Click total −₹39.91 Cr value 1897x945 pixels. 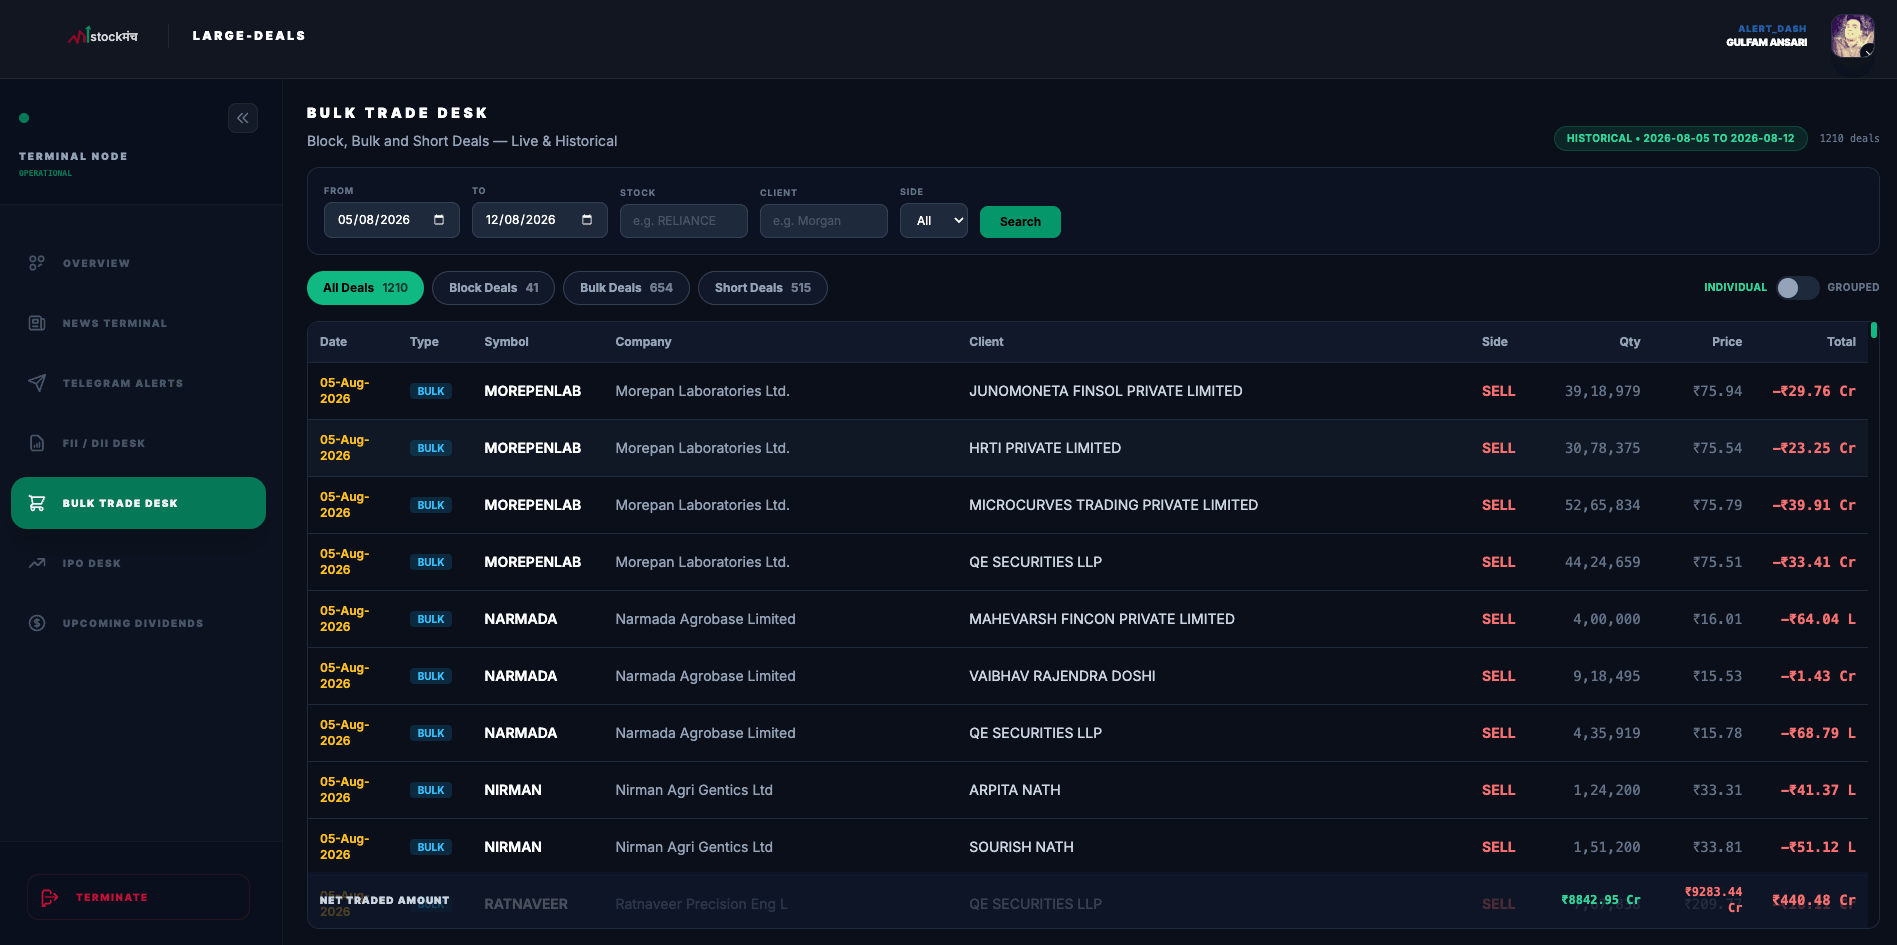(x=1814, y=505)
